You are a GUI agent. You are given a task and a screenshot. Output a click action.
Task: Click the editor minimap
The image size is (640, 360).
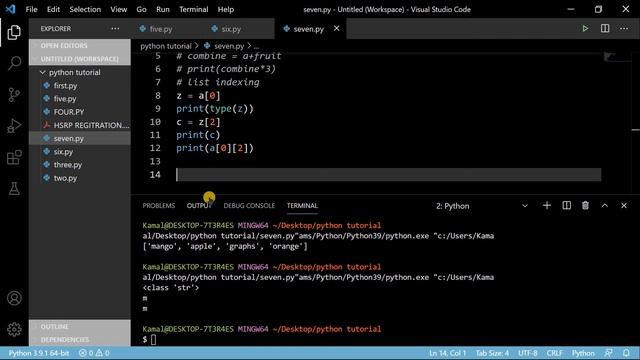[617, 122]
